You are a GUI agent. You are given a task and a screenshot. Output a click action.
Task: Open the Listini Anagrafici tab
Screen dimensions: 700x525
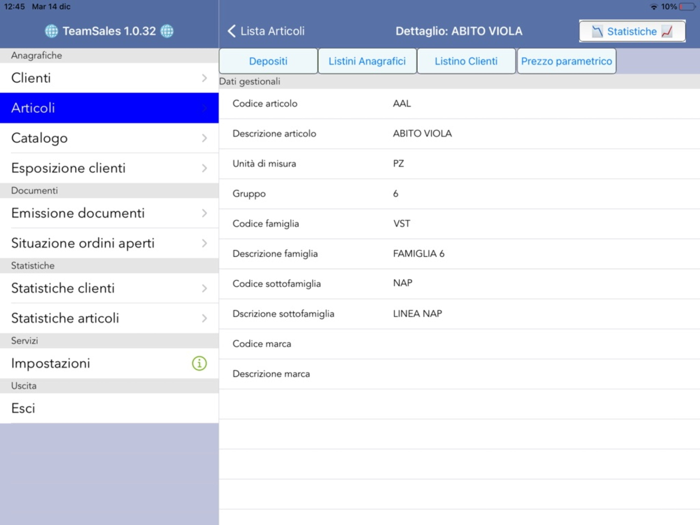click(x=367, y=61)
